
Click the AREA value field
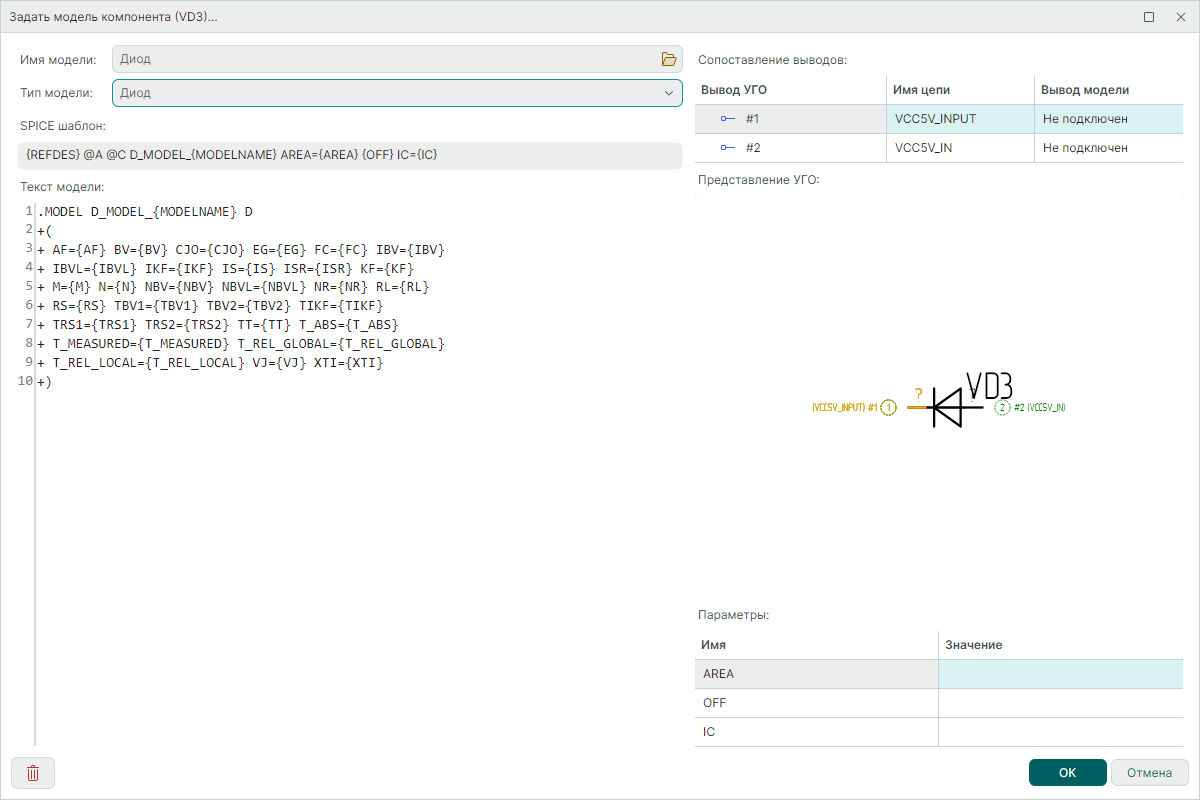coord(1060,674)
